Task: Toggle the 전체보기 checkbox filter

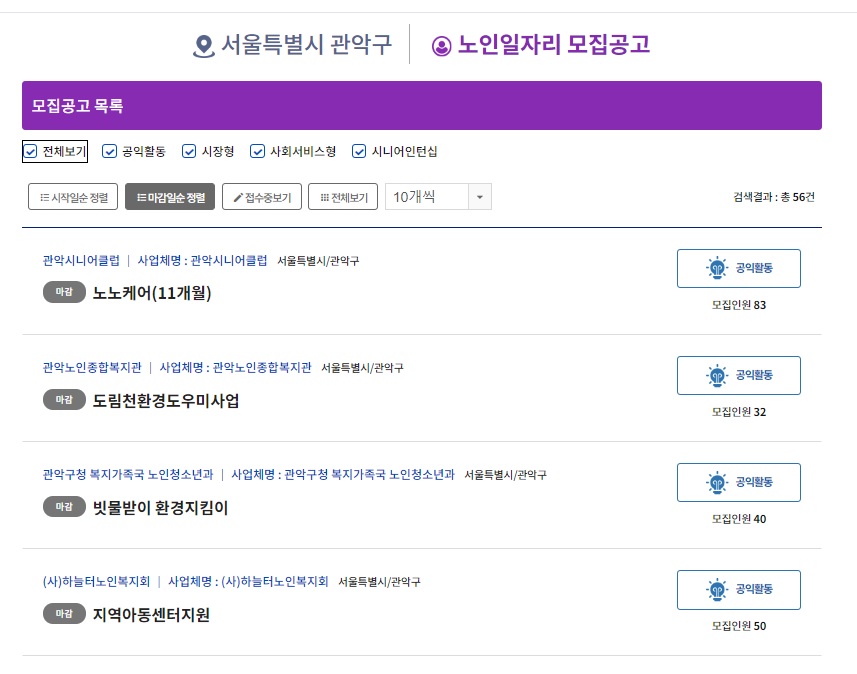Action: 31,151
